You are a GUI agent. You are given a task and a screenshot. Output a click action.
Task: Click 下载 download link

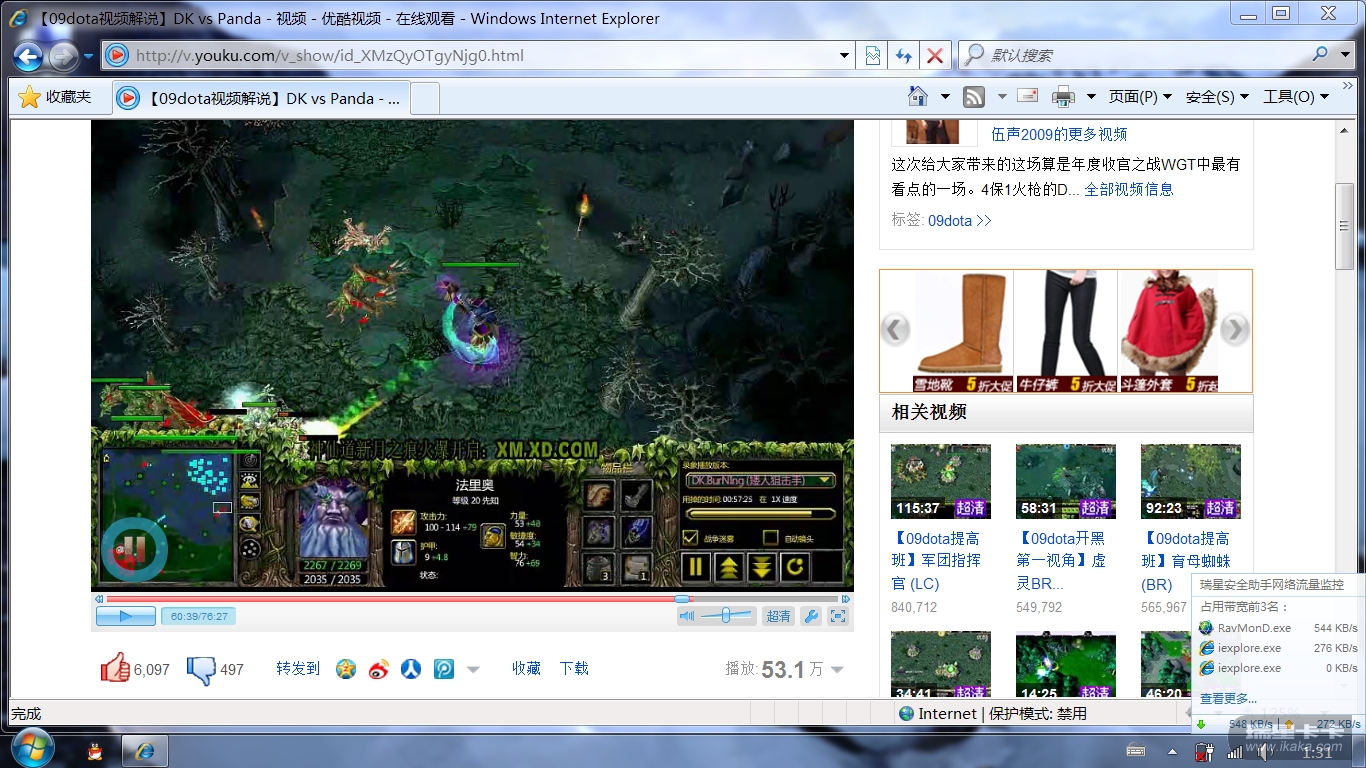574,669
